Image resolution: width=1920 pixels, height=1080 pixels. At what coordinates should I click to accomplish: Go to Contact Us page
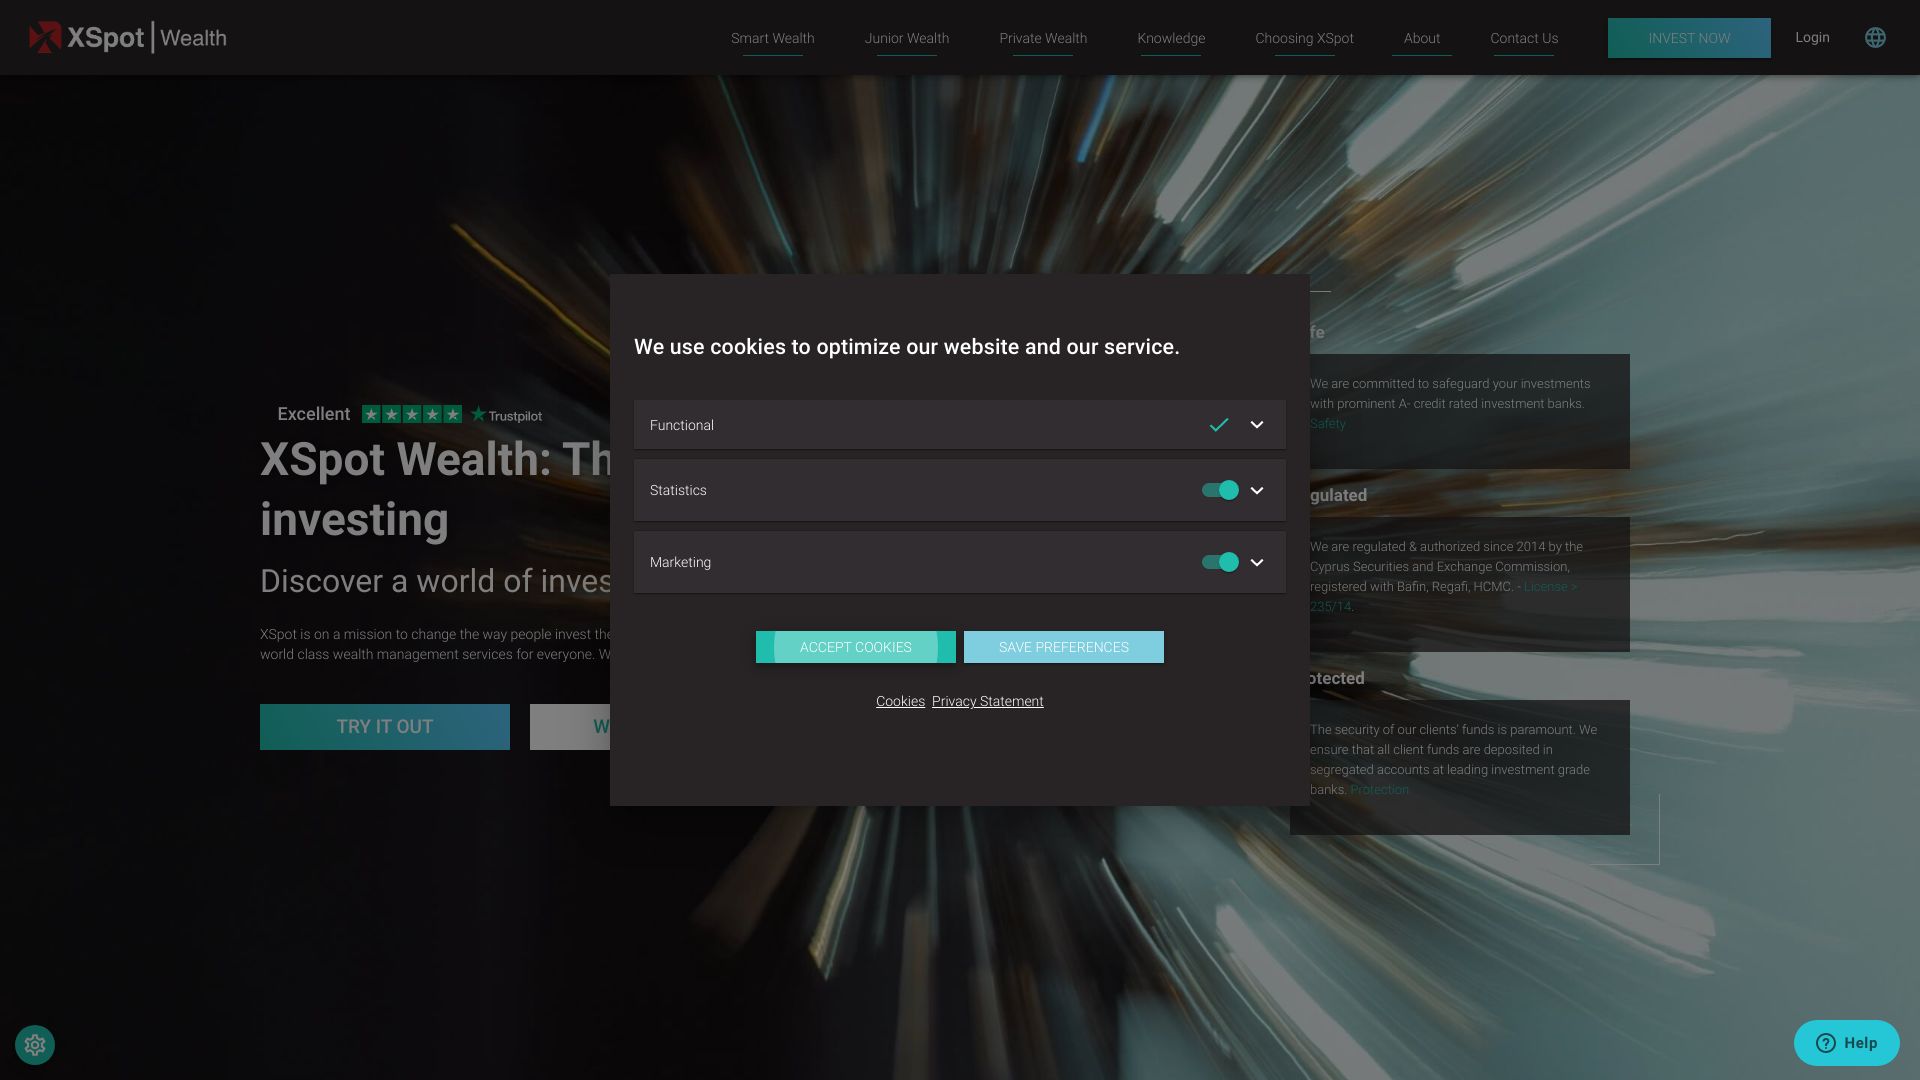tap(1524, 38)
